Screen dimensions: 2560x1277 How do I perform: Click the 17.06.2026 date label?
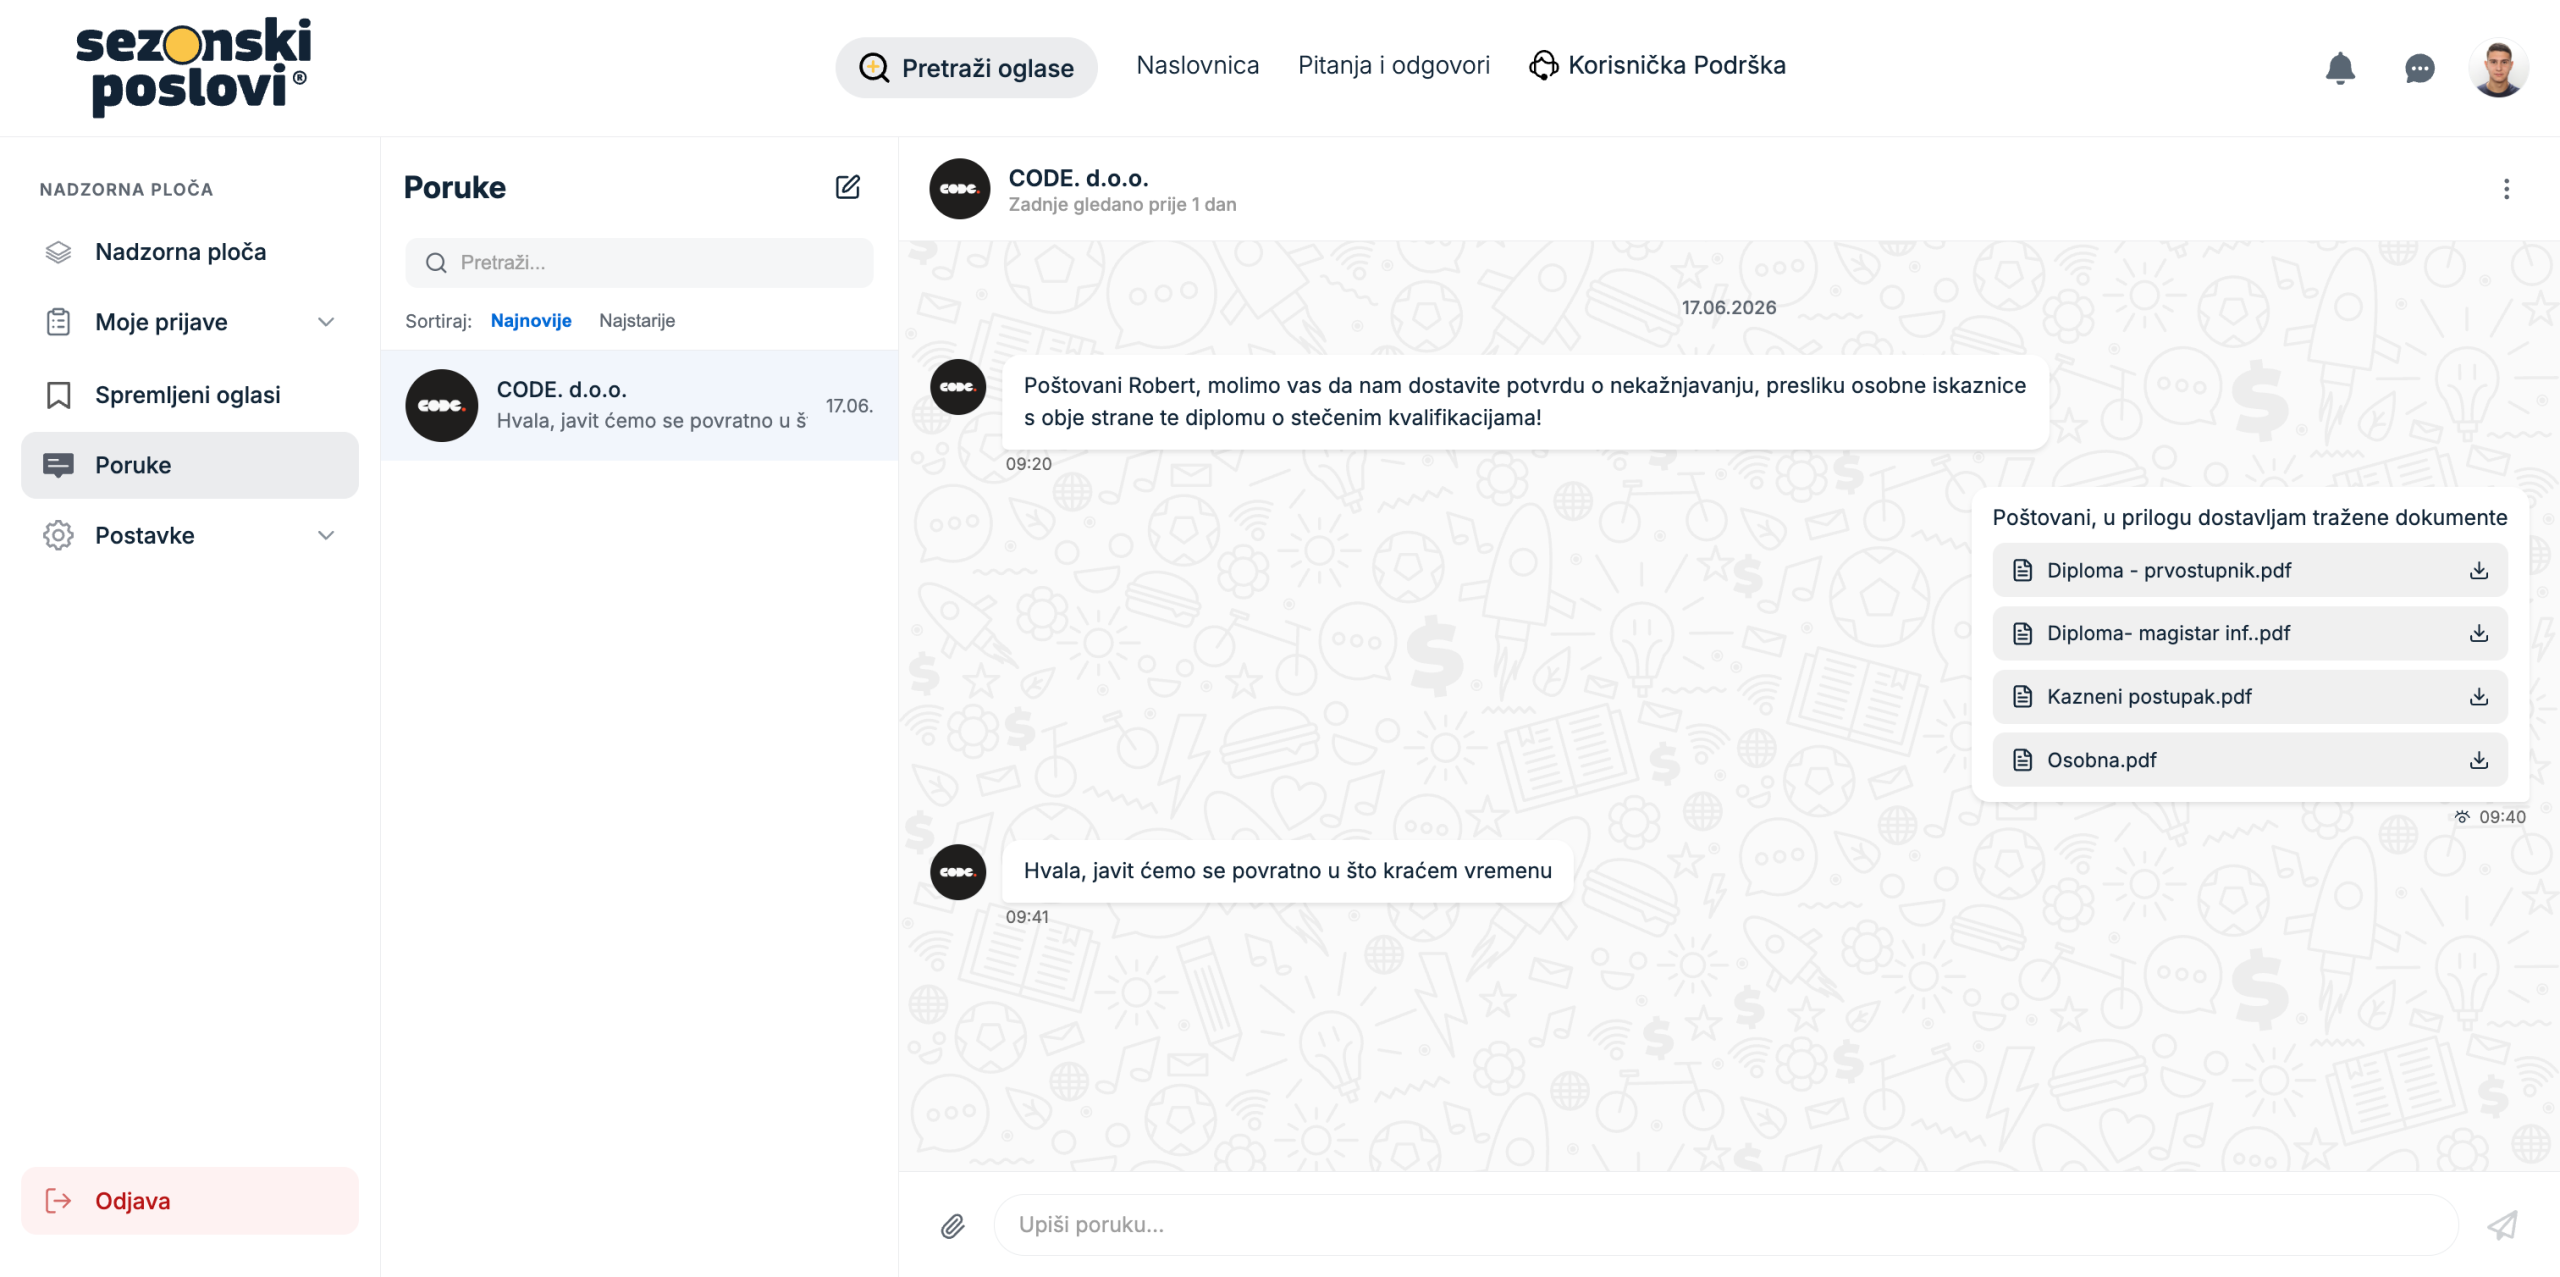click(x=1728, y=308)
